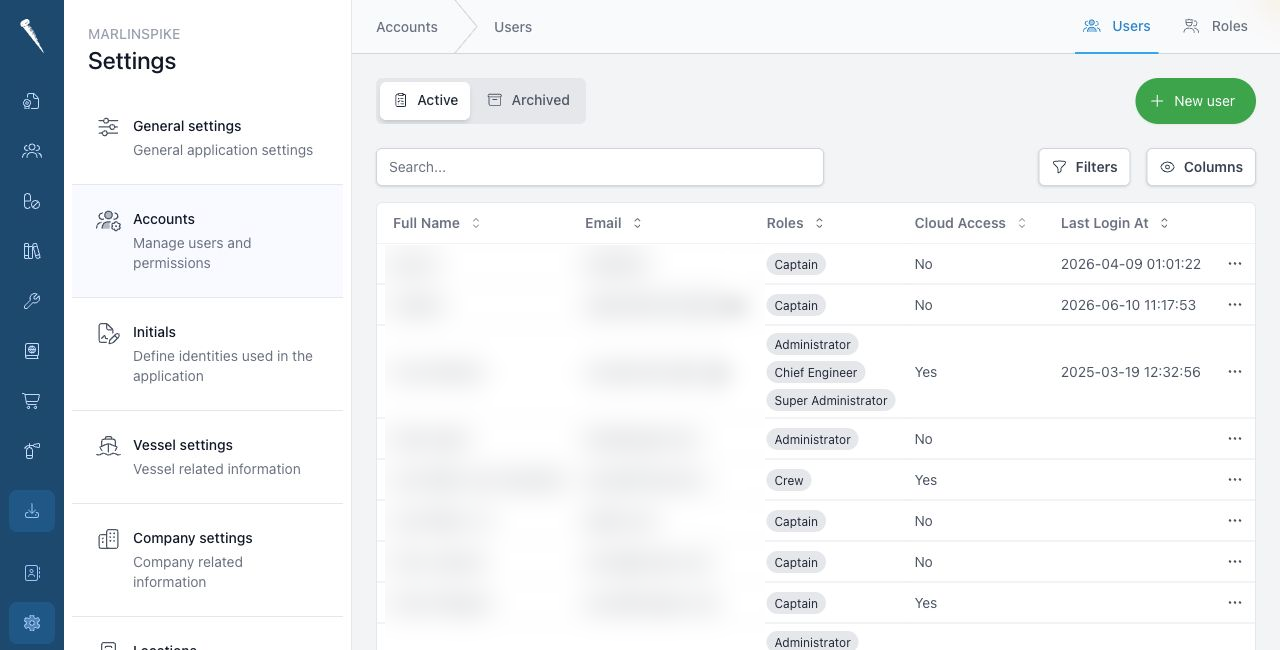Open Initials settings menu item
Screen dimensions: 1280x650
coord(207,354)
